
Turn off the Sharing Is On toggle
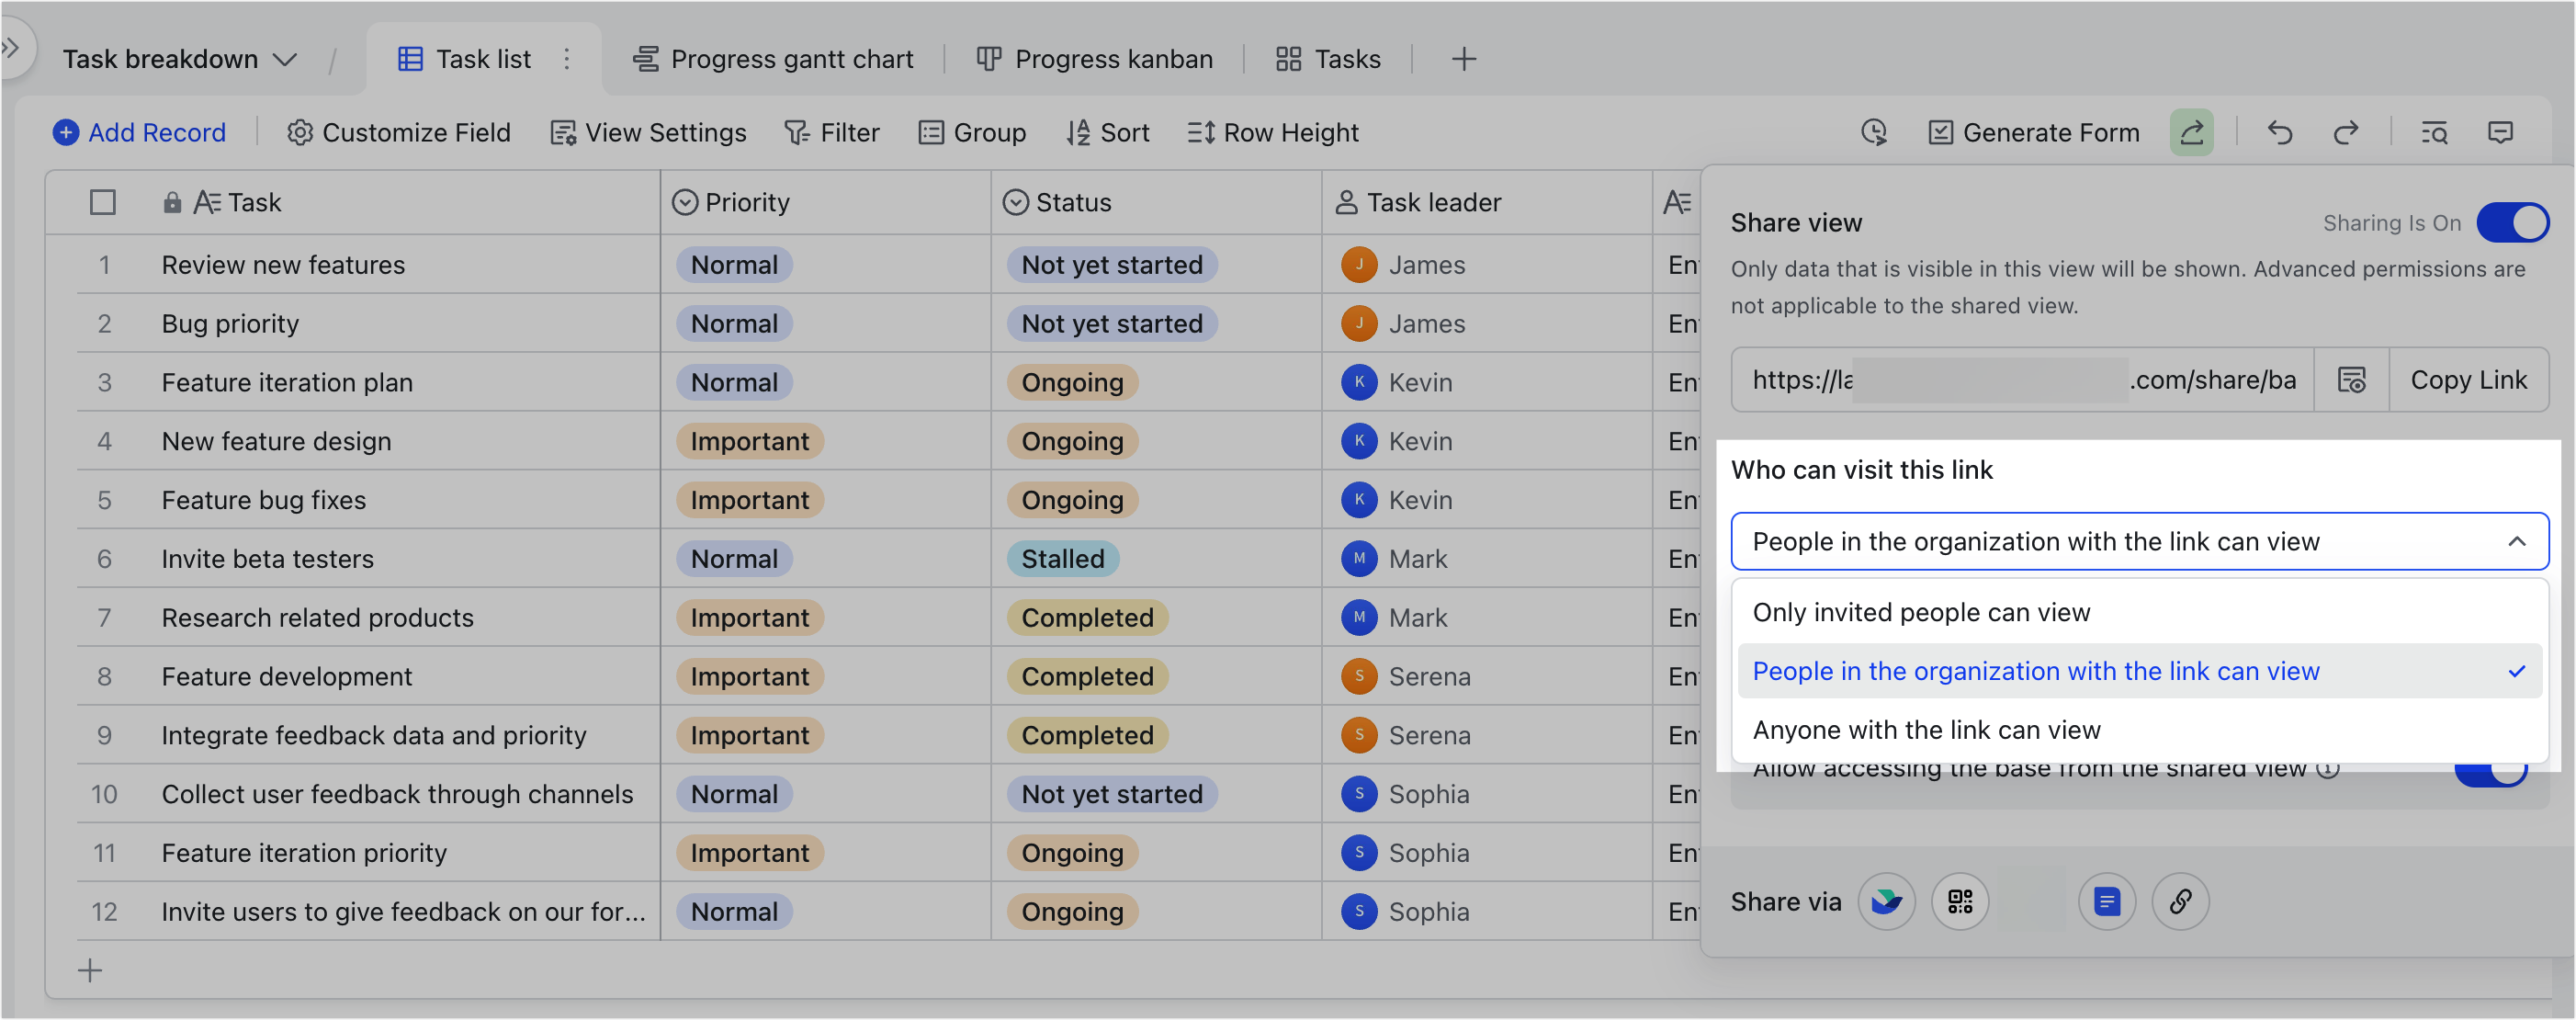[x=2512, y=222]
